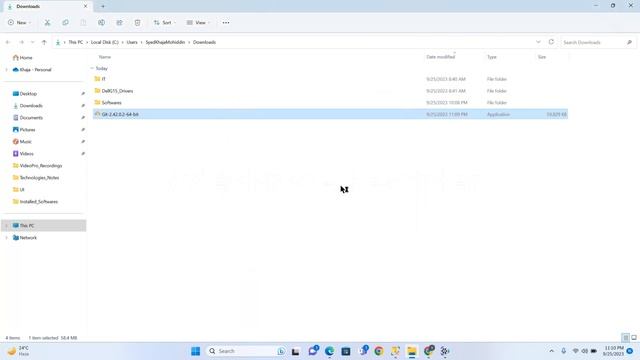Image resolution: width=640 pixels, height=360 pixels.
Task: Click the Delete trash icon in the toolbar
Action: [x=137, y=23]
